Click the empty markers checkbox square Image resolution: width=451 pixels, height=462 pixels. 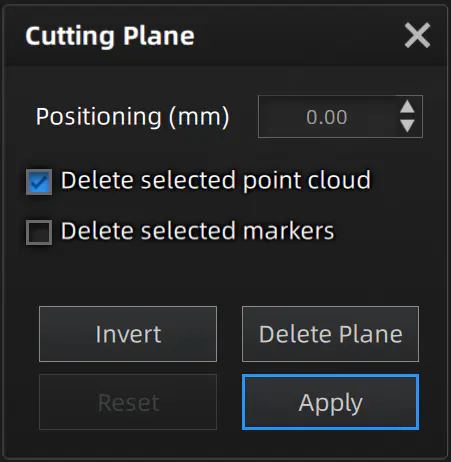coord(39,232)
